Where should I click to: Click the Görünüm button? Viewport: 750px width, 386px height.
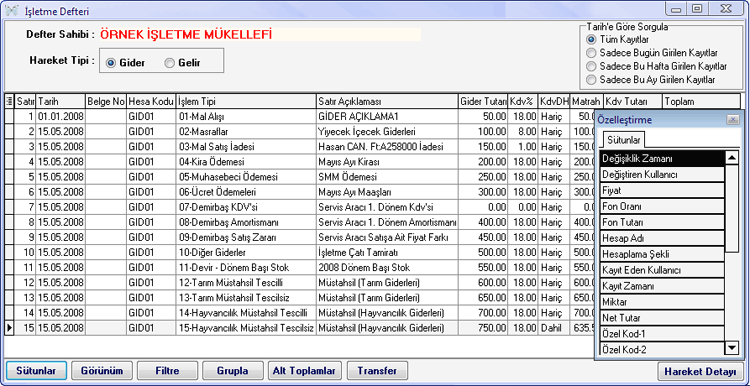(101, 371)
